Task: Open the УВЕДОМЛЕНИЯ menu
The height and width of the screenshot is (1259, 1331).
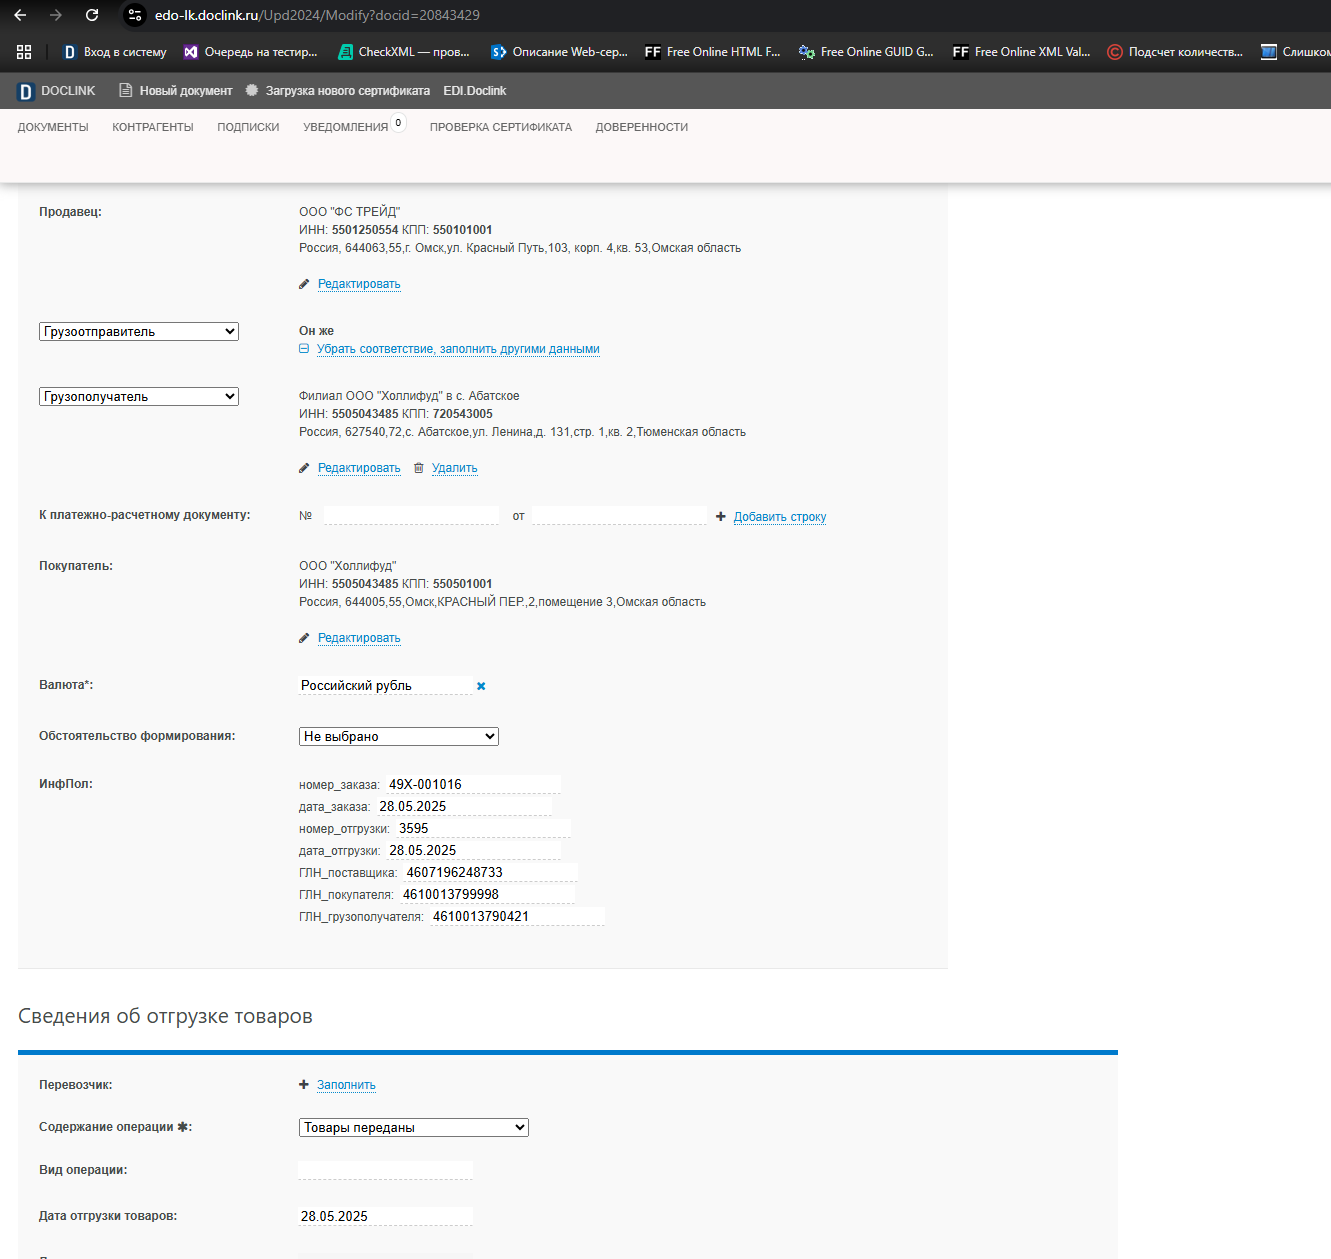Action: [346, 127]
